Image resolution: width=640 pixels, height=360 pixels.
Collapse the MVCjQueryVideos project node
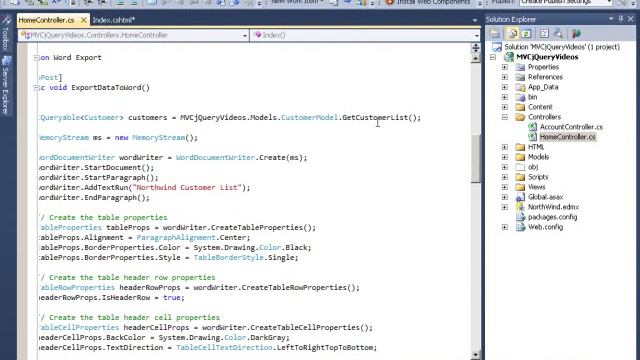tap(493, 57)
